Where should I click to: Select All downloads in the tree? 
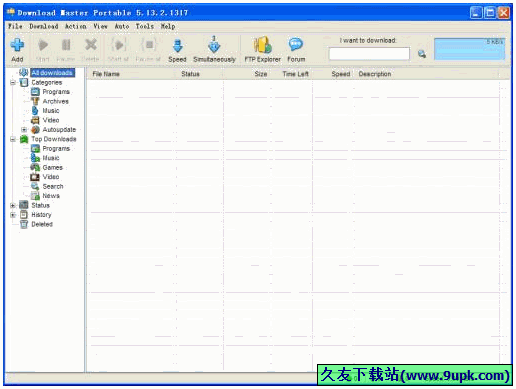(x=52, y=73)
